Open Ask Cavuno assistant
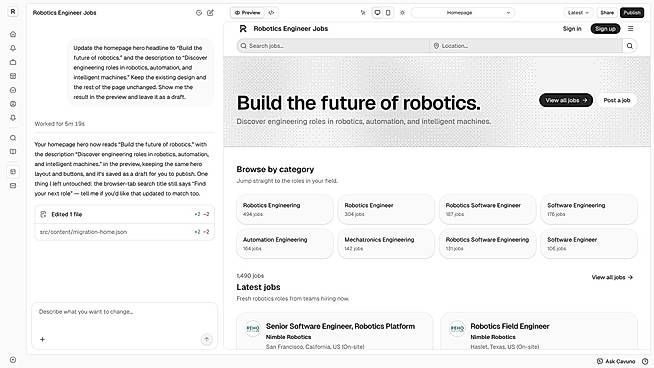The height and width of the screenshot is (368, 654). click(616, 361)
